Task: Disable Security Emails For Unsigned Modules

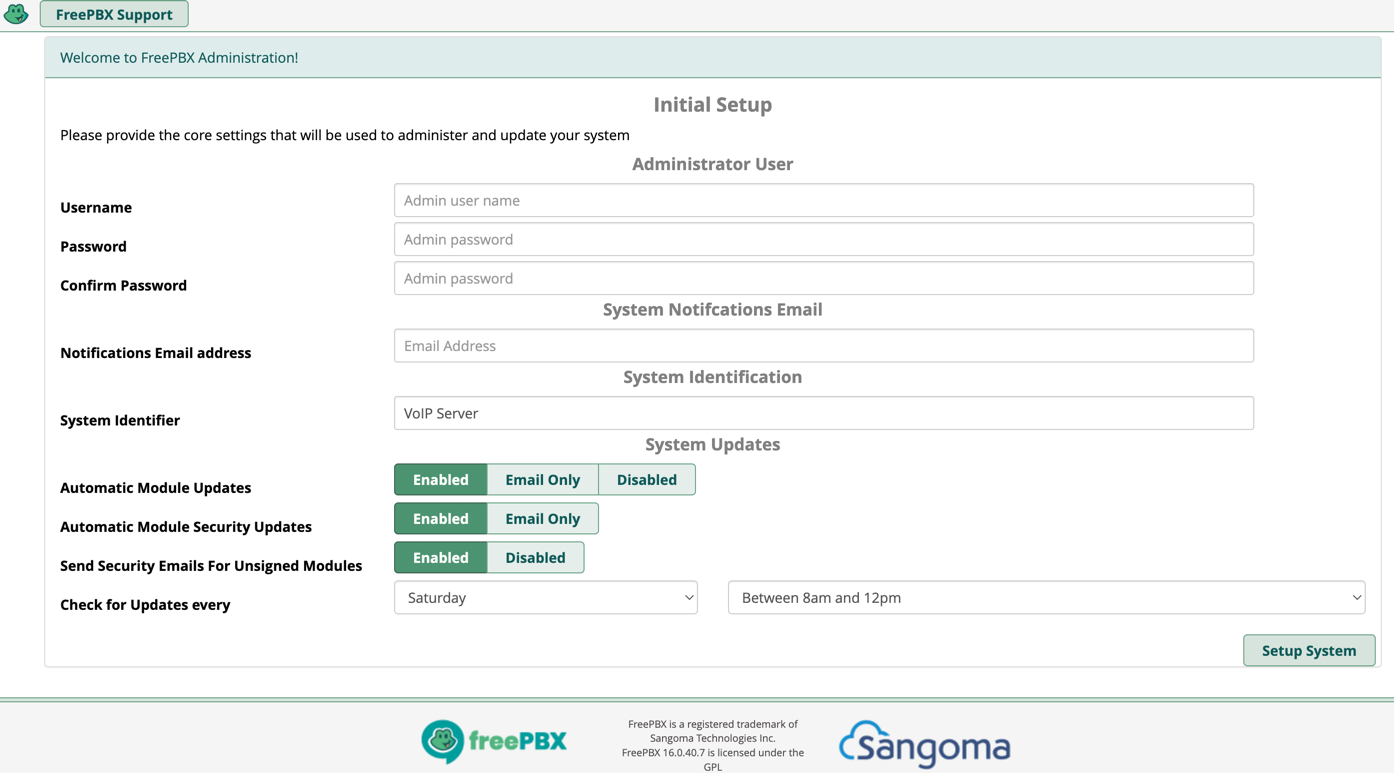Action: pyautogui.click(x=535, y=558)
